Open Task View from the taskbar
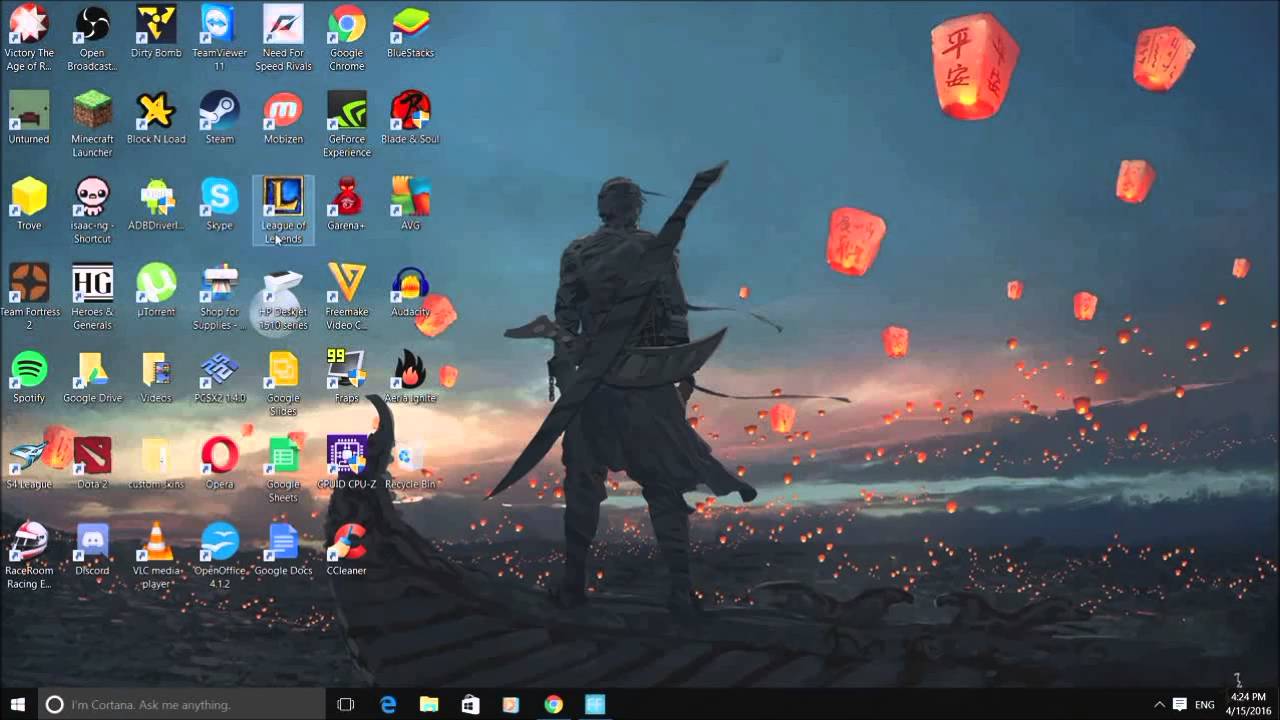Viewport: 1280px width, 720px height. [x=346, y=704]
